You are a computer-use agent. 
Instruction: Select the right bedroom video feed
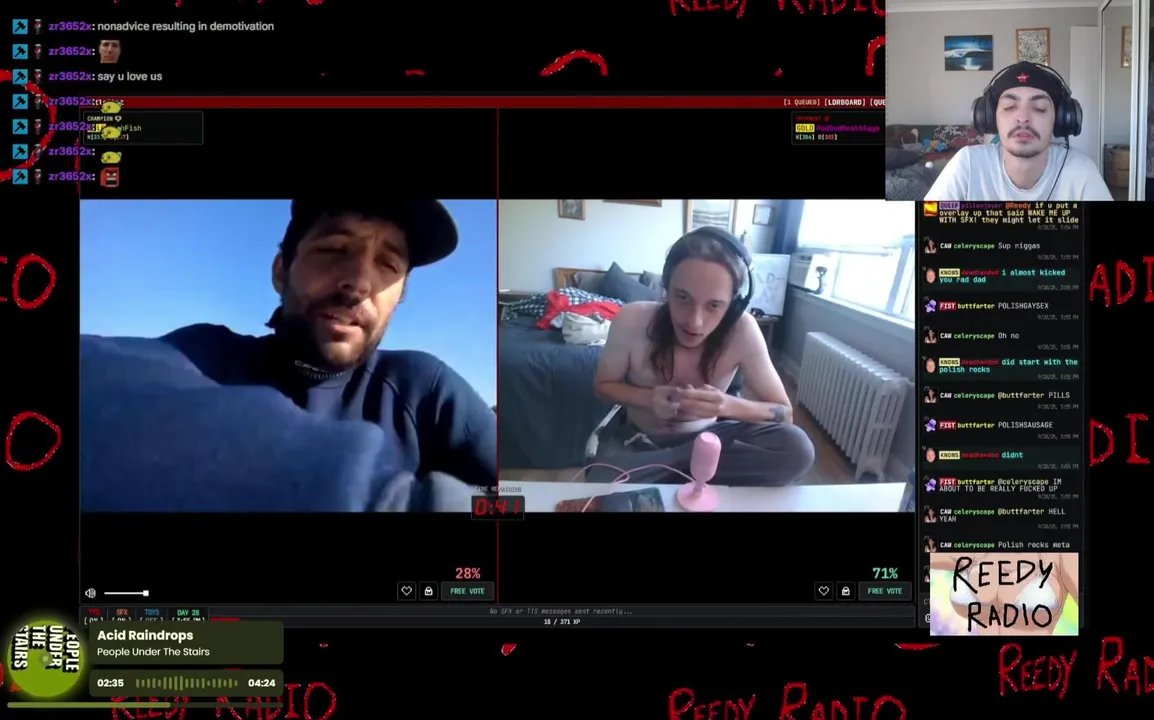pyautogui.click(x=707, y=356)
